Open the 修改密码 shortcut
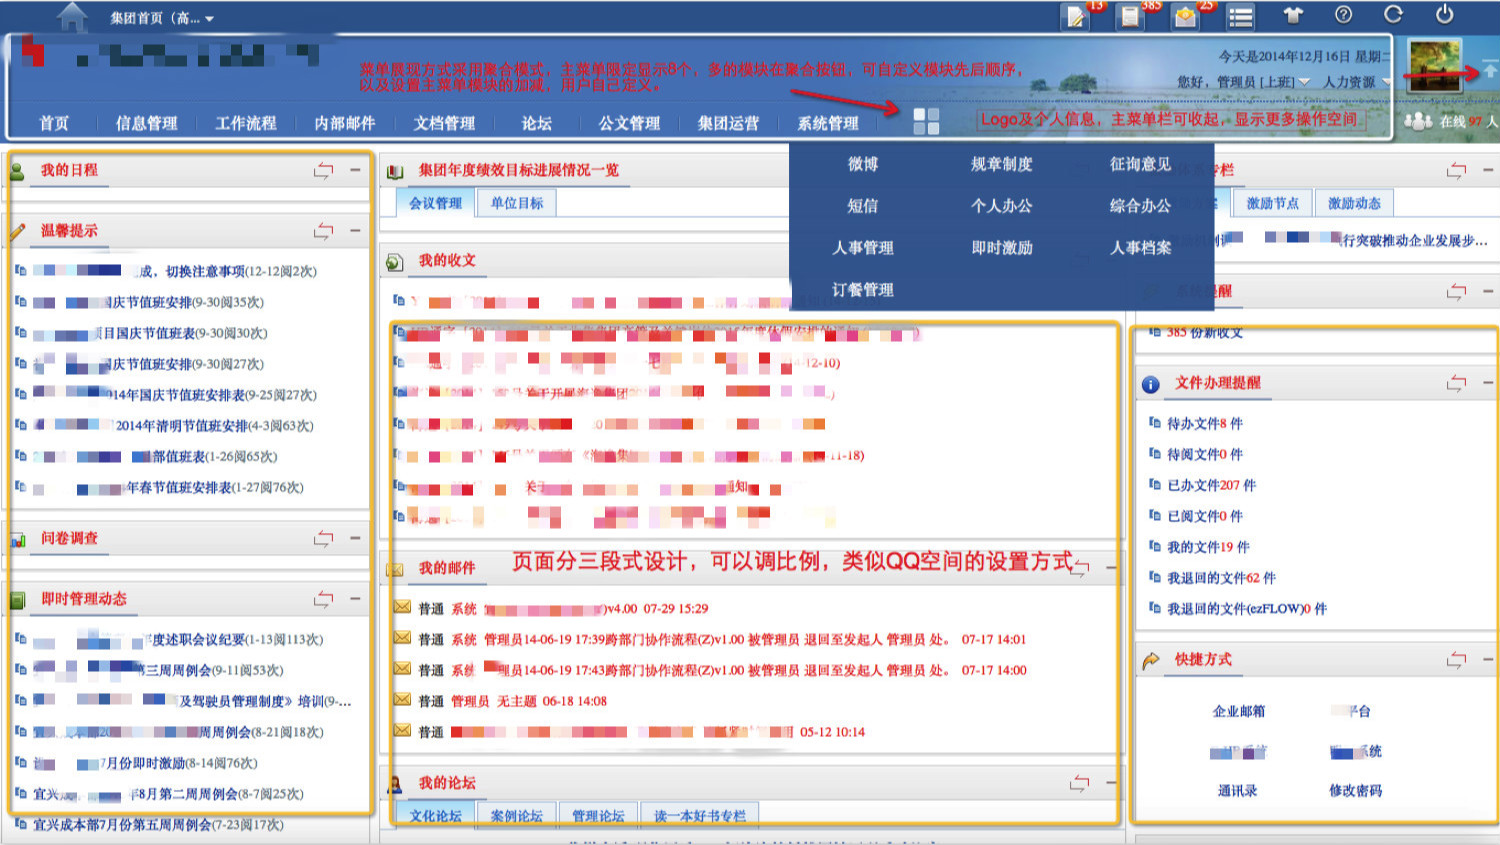This screenshot has height=845, width=1500. click(1355, 790)
